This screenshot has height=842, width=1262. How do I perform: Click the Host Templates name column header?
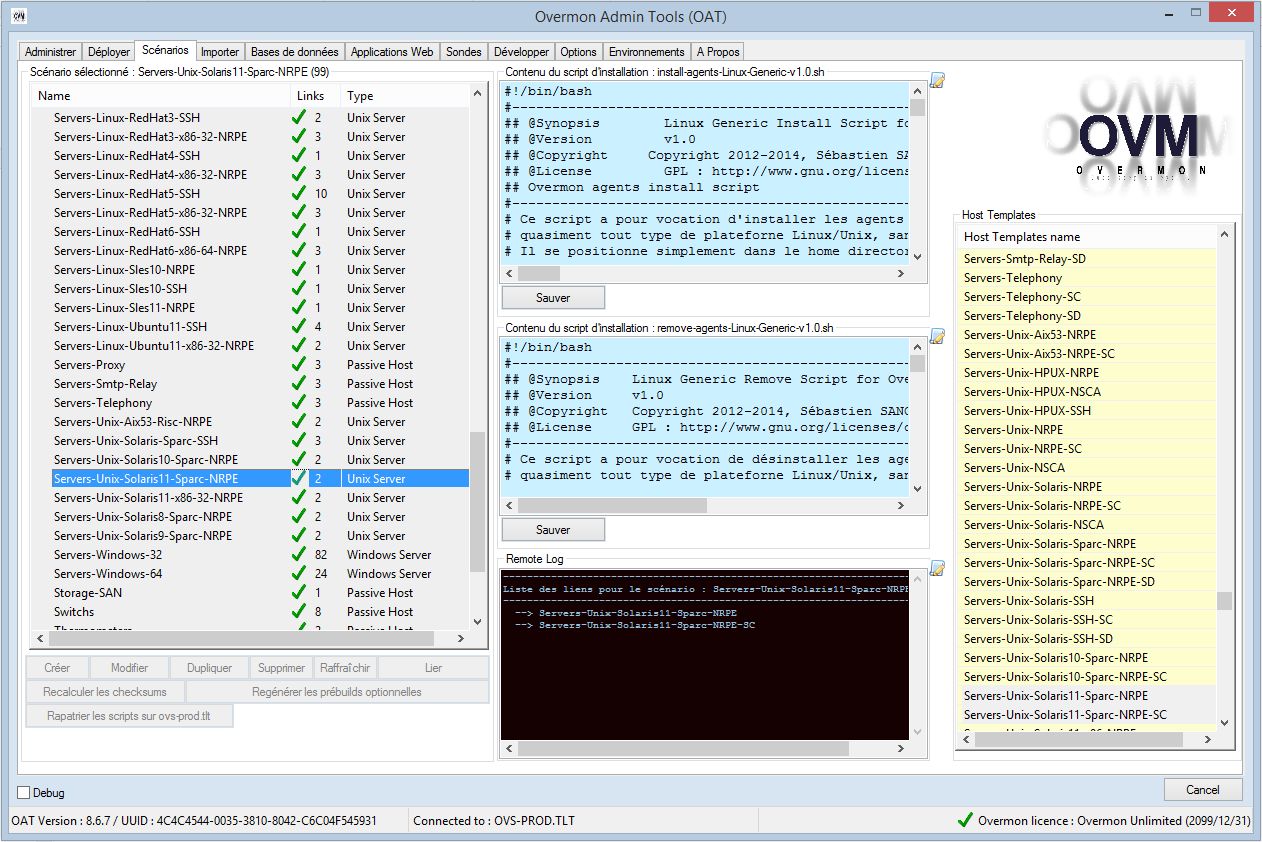pos(1087,237)
